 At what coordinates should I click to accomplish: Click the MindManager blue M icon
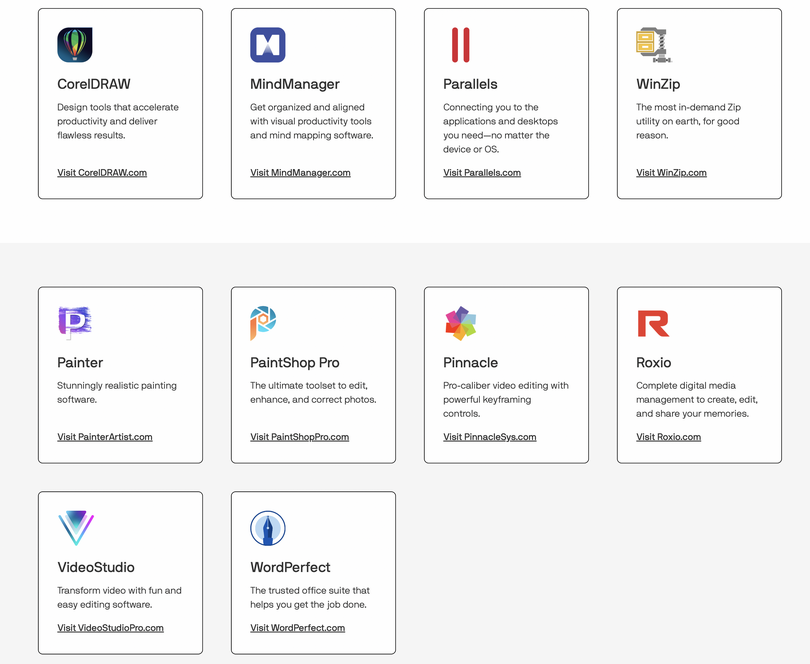pos(268,45)
